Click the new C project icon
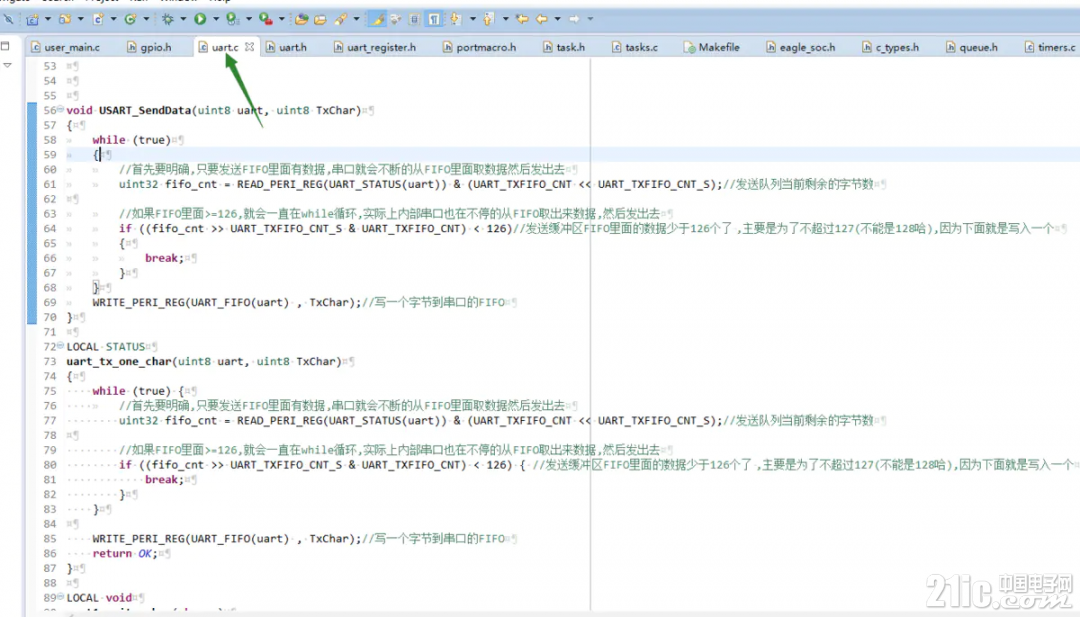 32,19
